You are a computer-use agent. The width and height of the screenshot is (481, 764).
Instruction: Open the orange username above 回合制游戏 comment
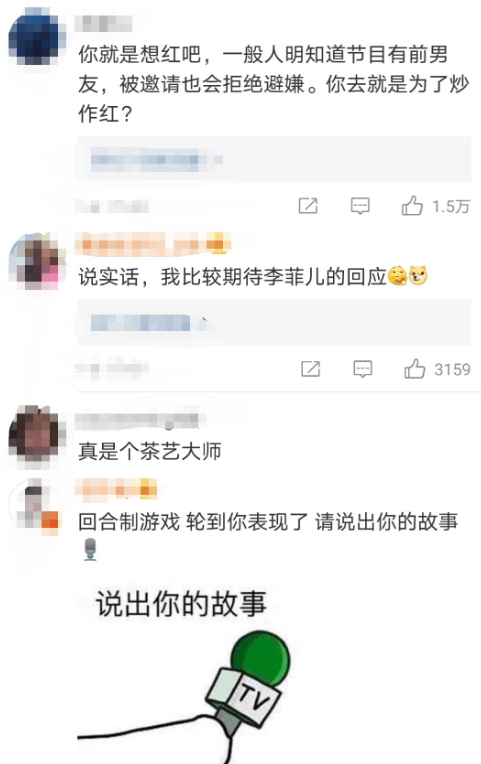[116, 489]
